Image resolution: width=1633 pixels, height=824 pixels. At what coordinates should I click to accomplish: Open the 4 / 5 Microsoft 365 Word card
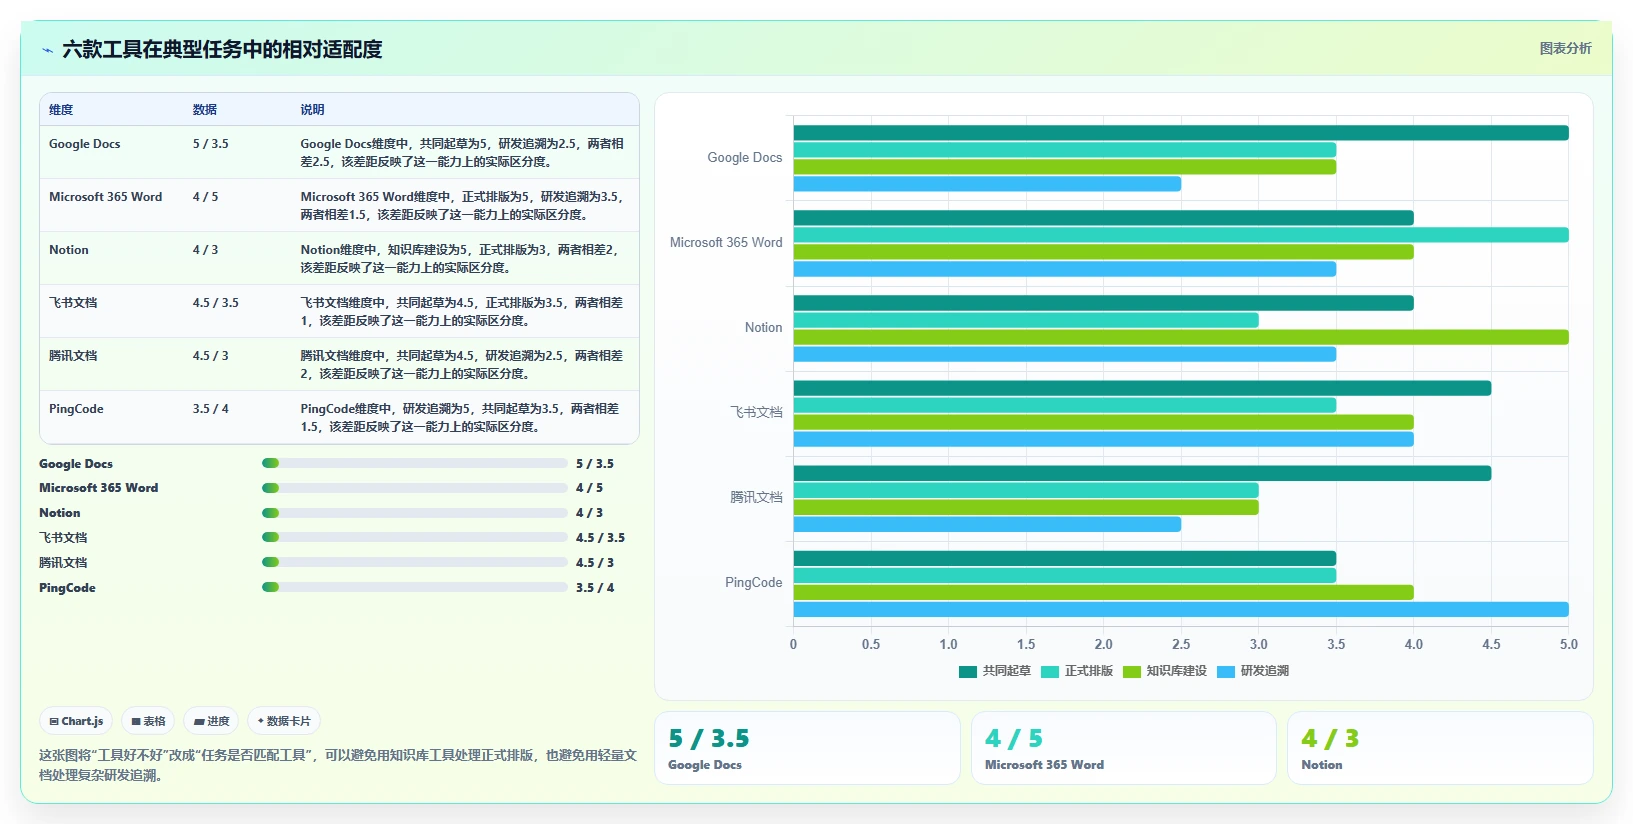tap(1124, 748)
